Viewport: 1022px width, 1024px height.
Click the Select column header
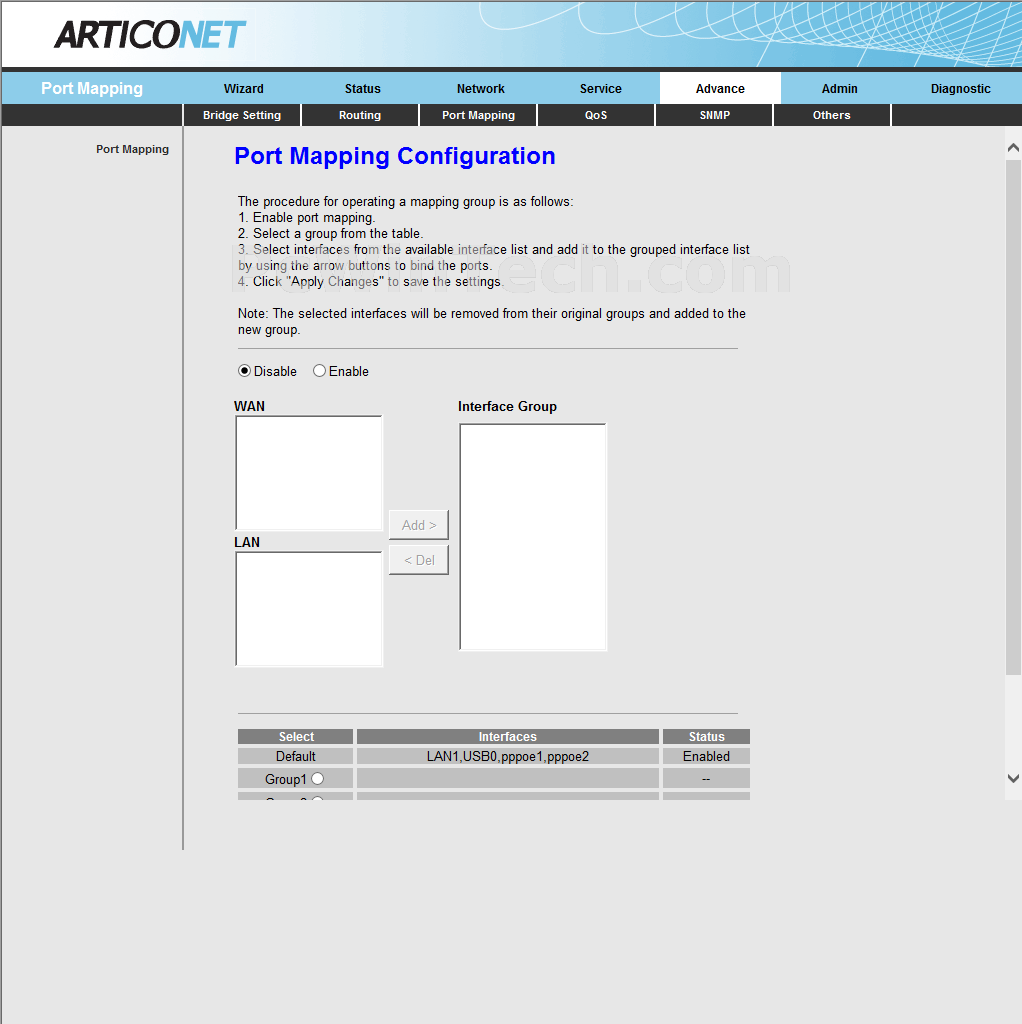tap(295, 737)
